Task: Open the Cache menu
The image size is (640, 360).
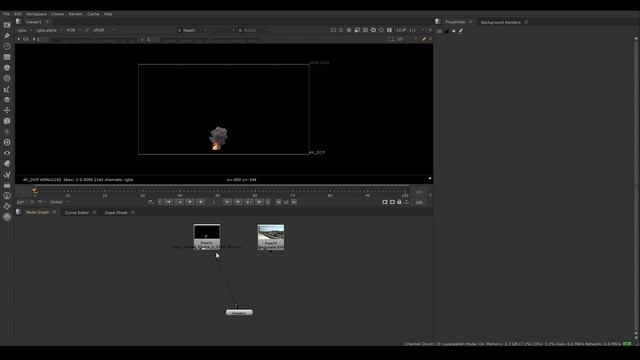Action: pyautogui.click(x=93, y=14)
